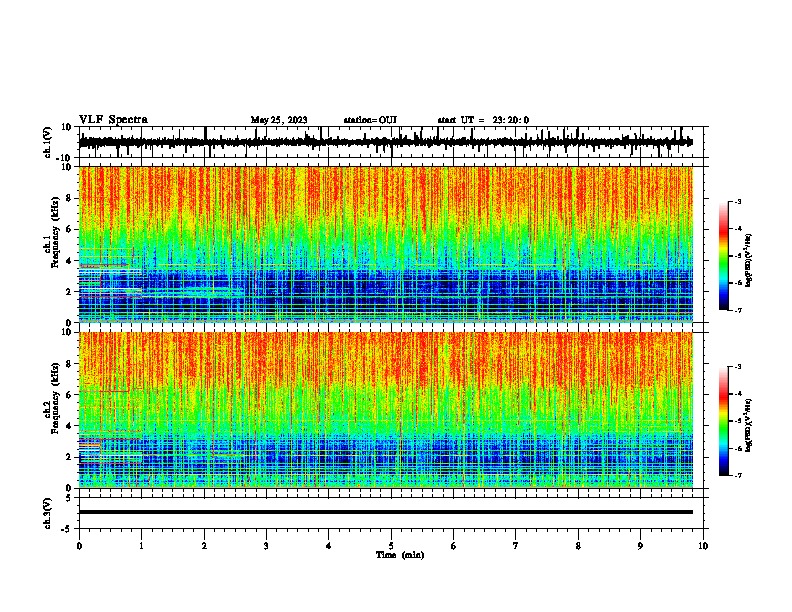Image resolution: width=792 pixels, height=612 pixels.
Task: Click the time axis tick label '1'
Action: tap(141, 546)
